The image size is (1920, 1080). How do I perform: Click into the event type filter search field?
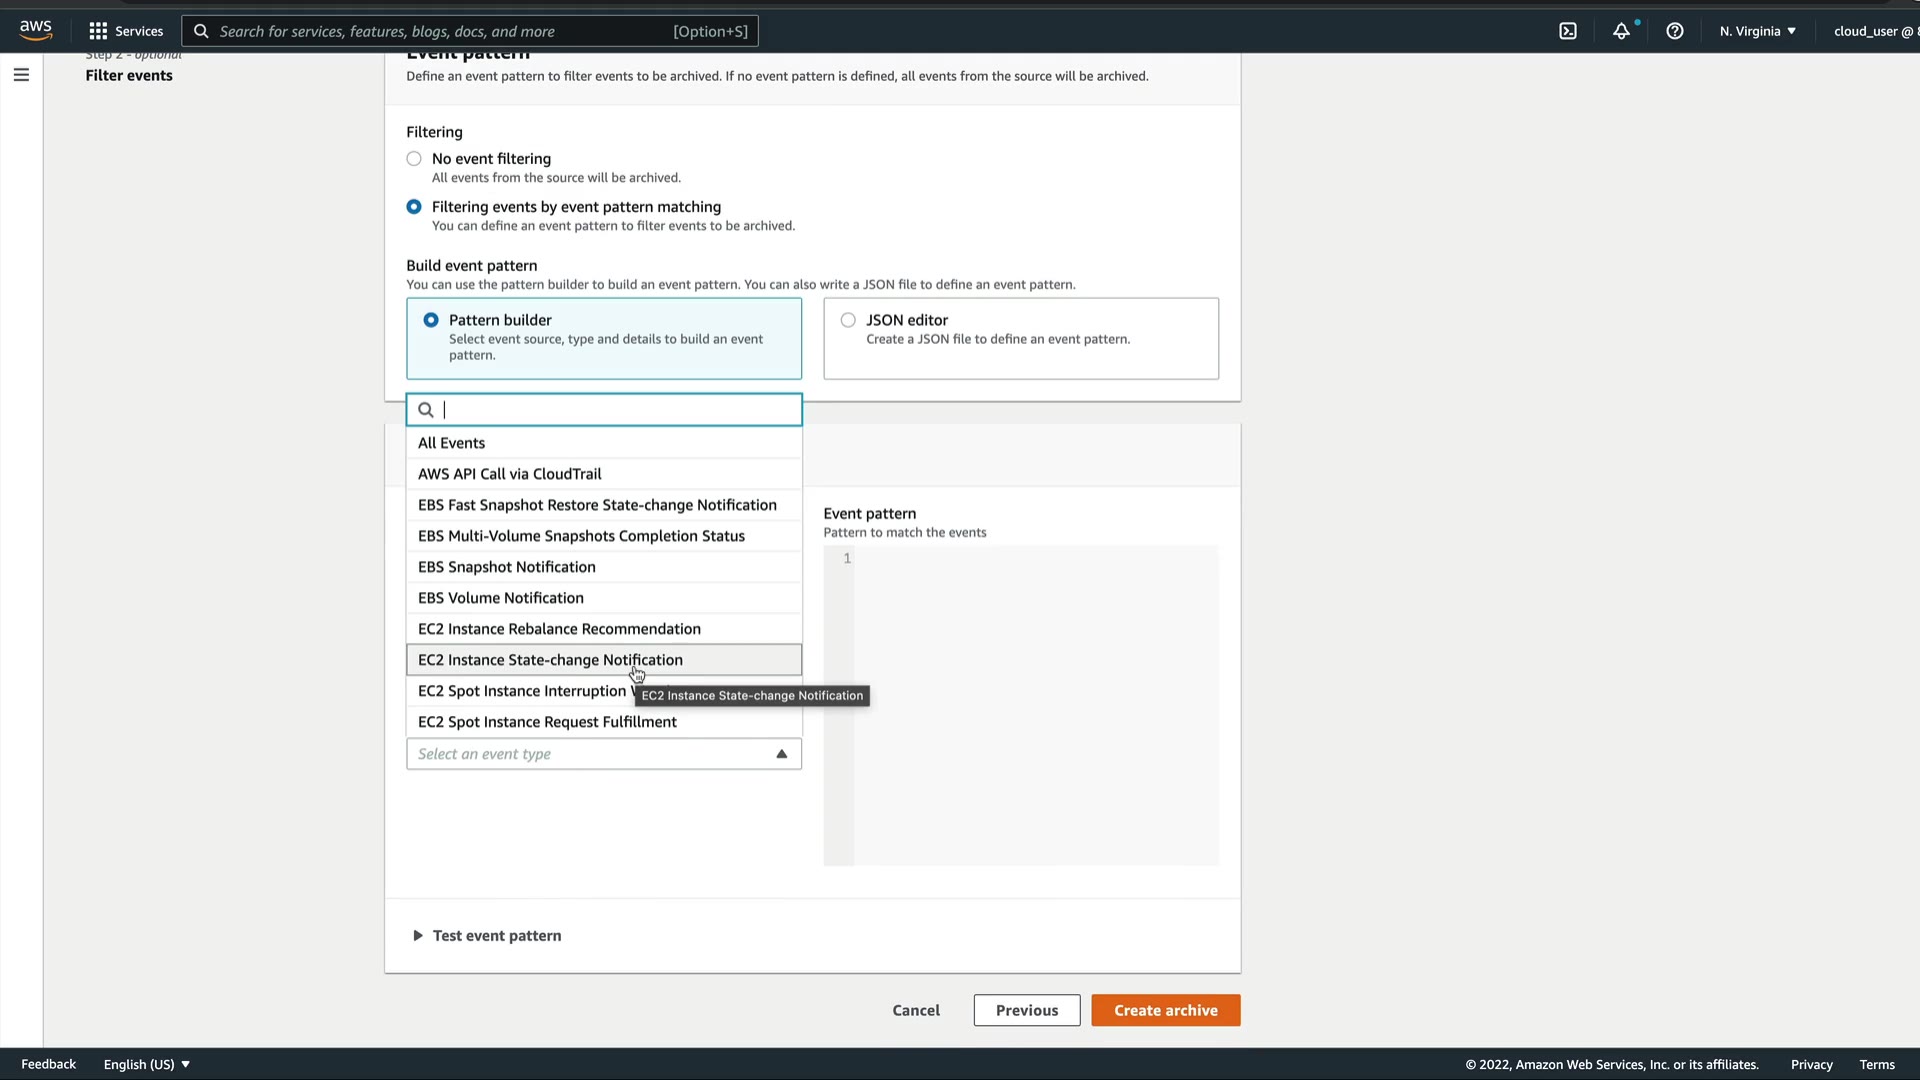[615, 410]
